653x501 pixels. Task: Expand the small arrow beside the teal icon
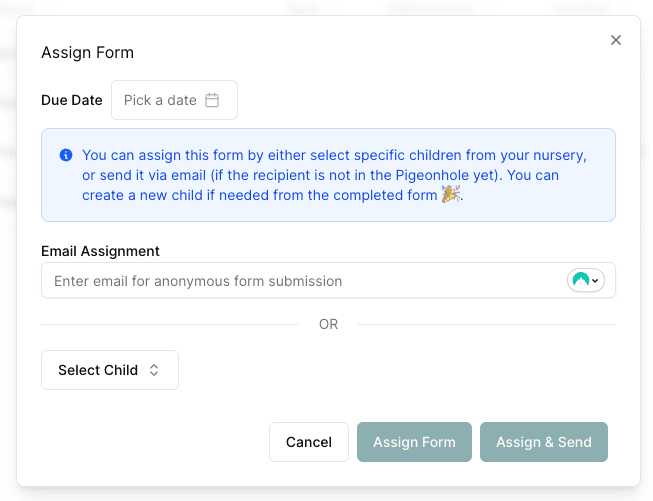[597, 281]
